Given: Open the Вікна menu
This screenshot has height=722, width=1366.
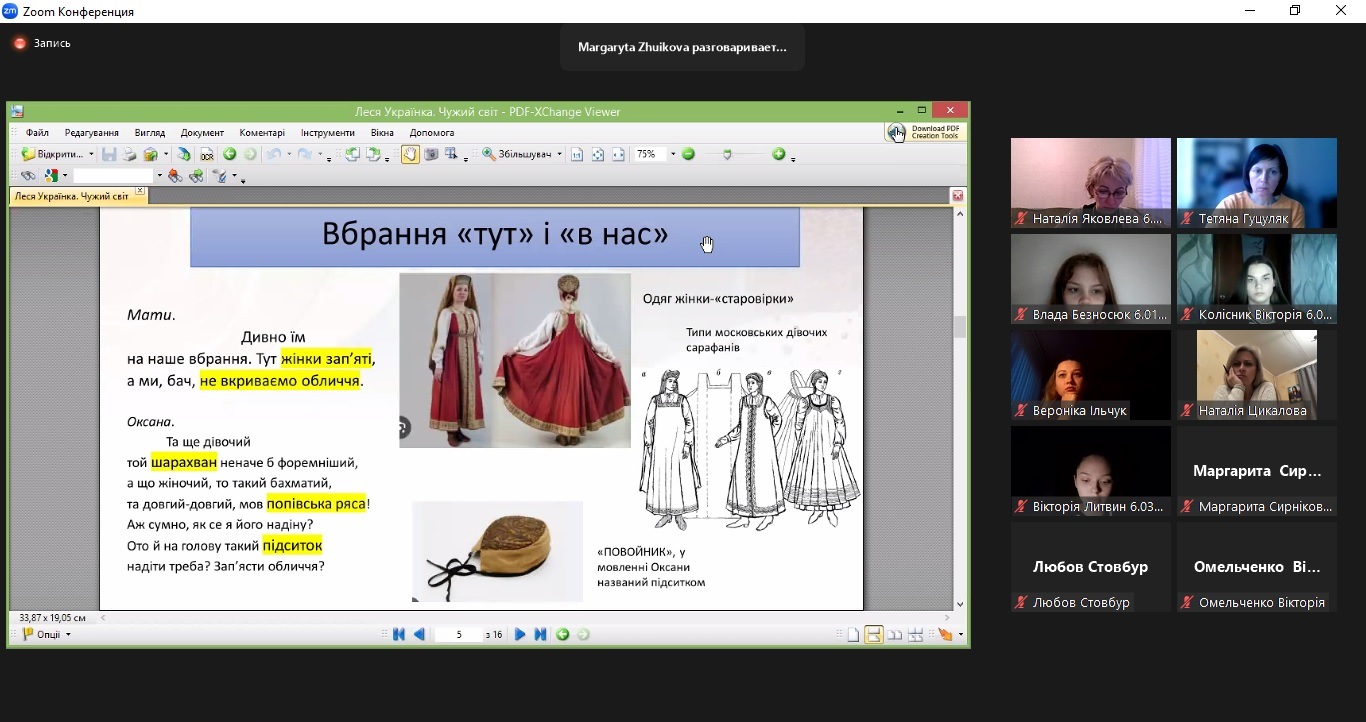Looking at the screenshot, I should [382, 132].
